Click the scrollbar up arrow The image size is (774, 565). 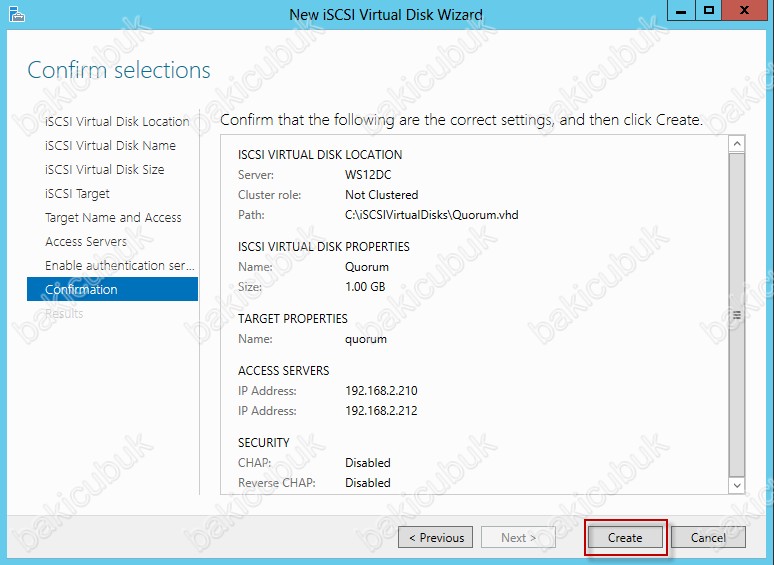pyautogui.click(x=736, y=144)
